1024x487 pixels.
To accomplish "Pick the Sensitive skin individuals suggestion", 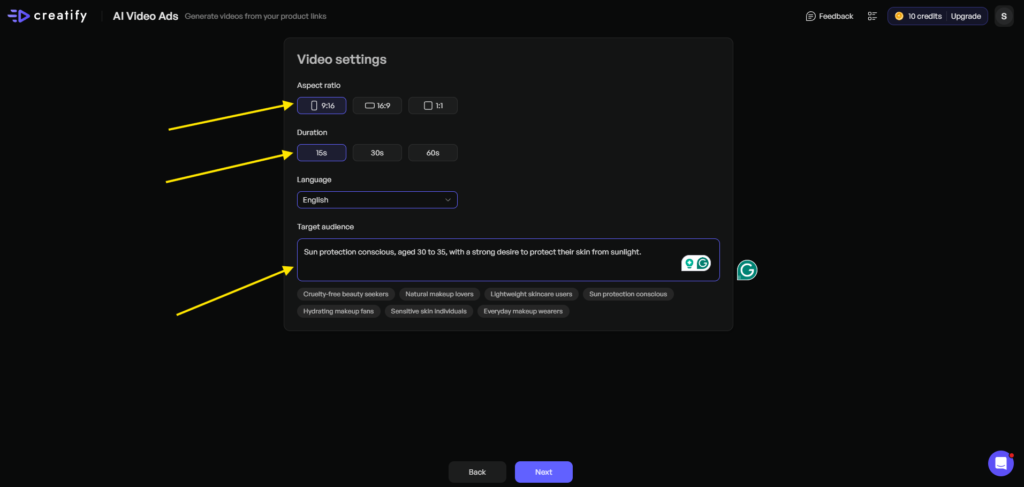I will pyautogui.click(x=429, y=311).
